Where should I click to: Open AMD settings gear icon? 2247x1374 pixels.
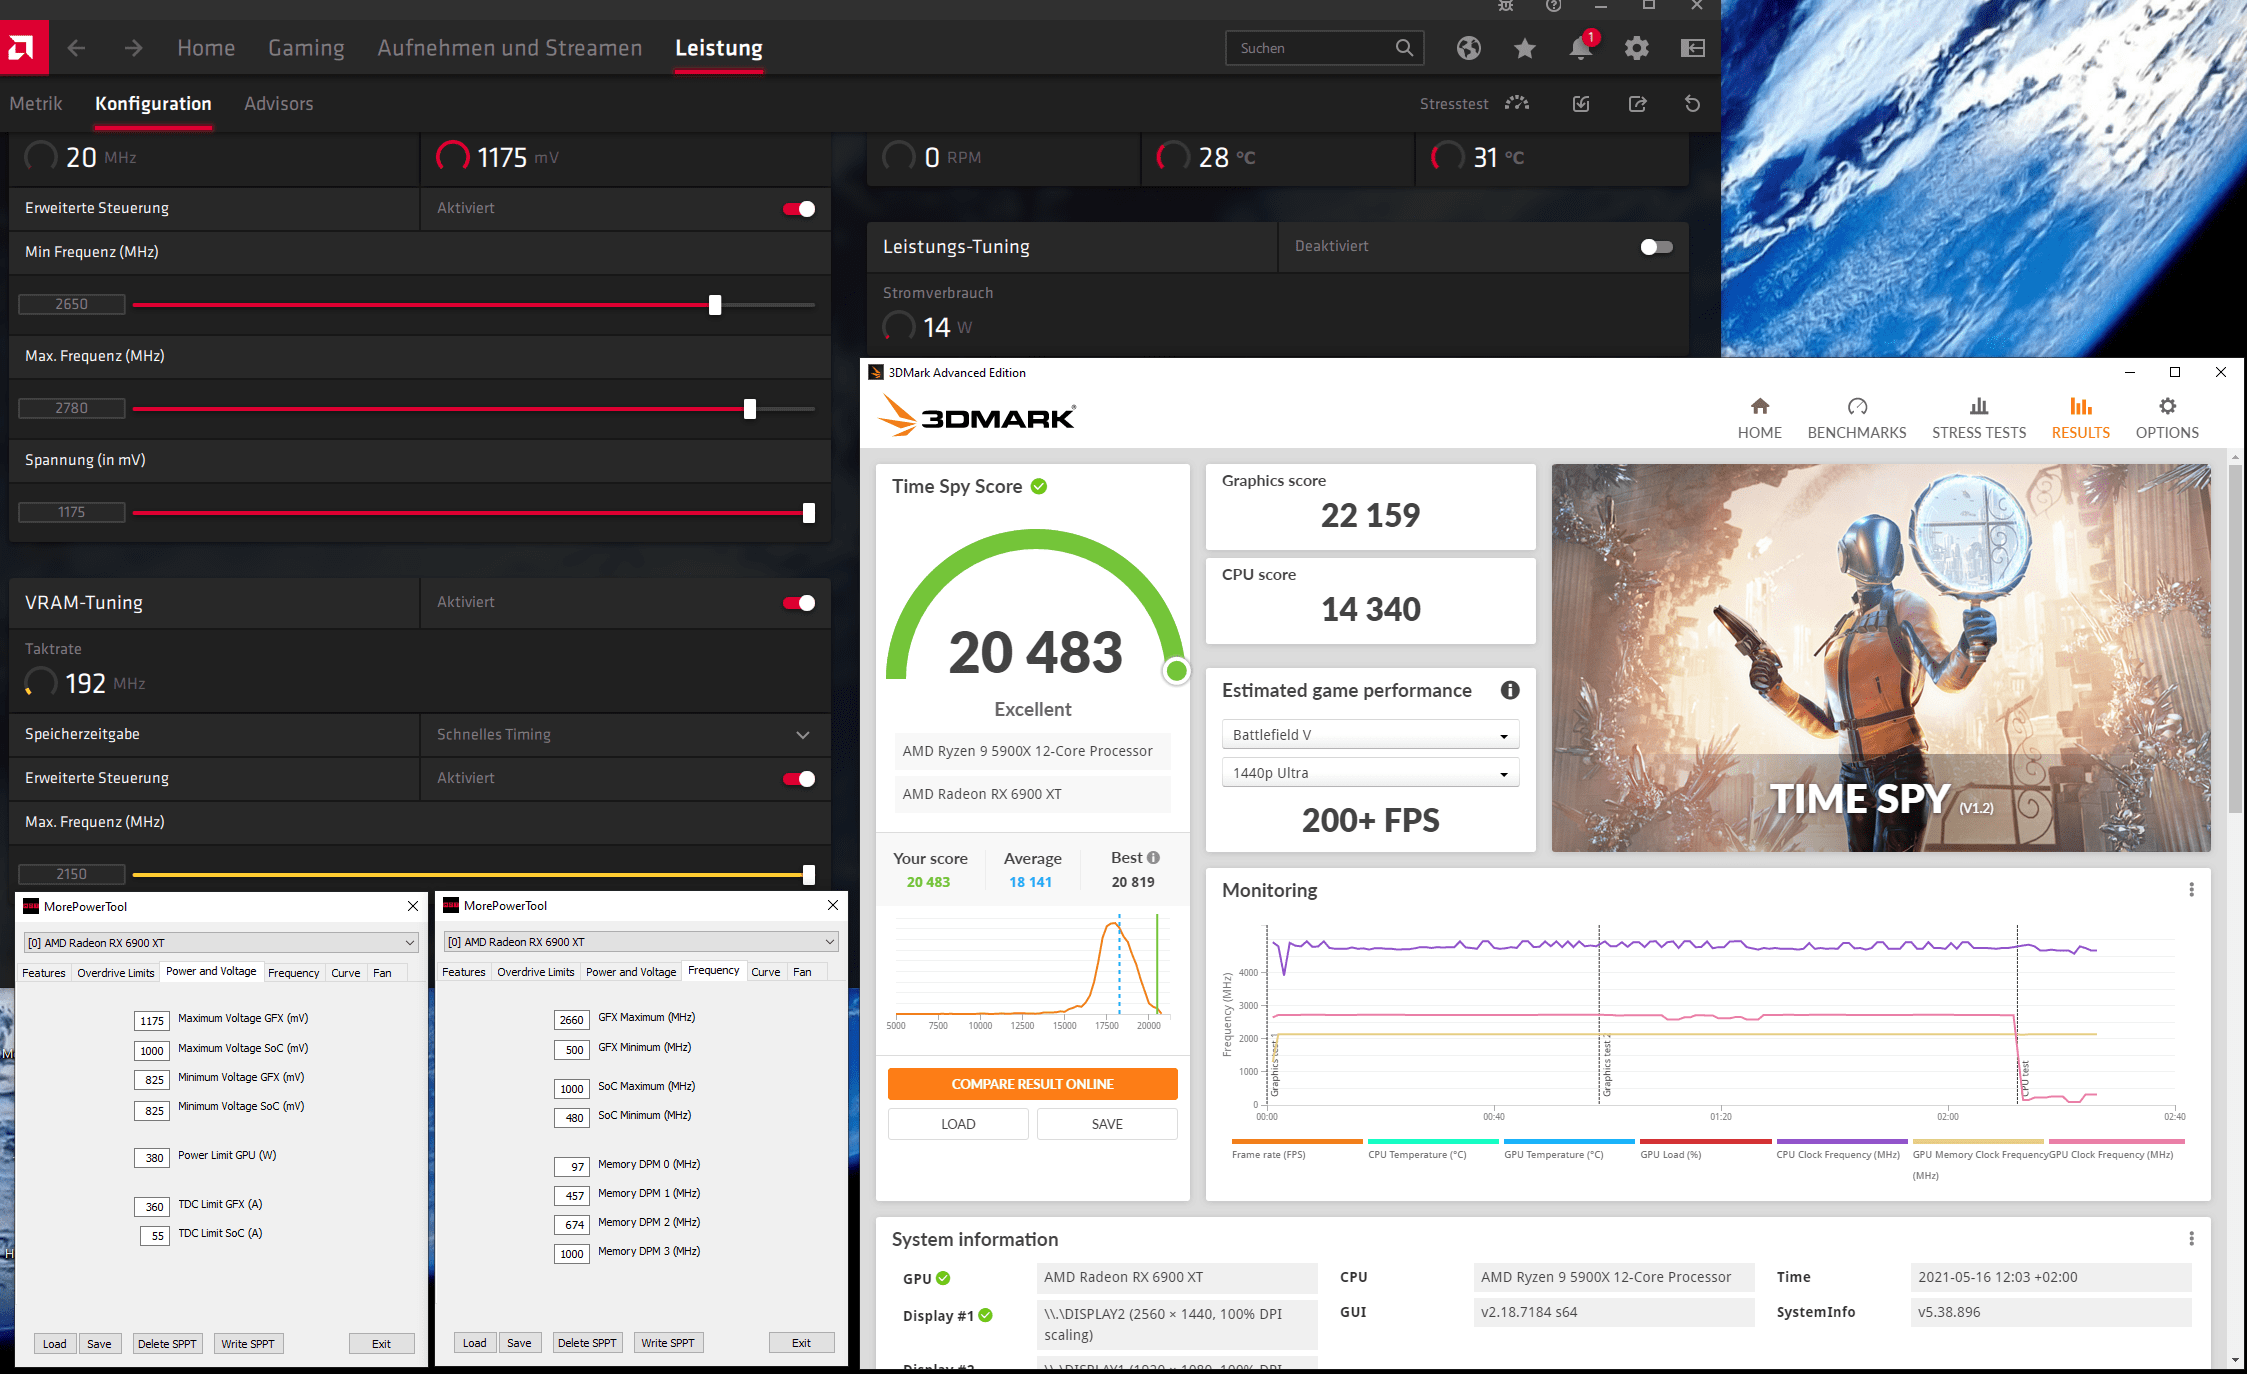point(1636,47)
